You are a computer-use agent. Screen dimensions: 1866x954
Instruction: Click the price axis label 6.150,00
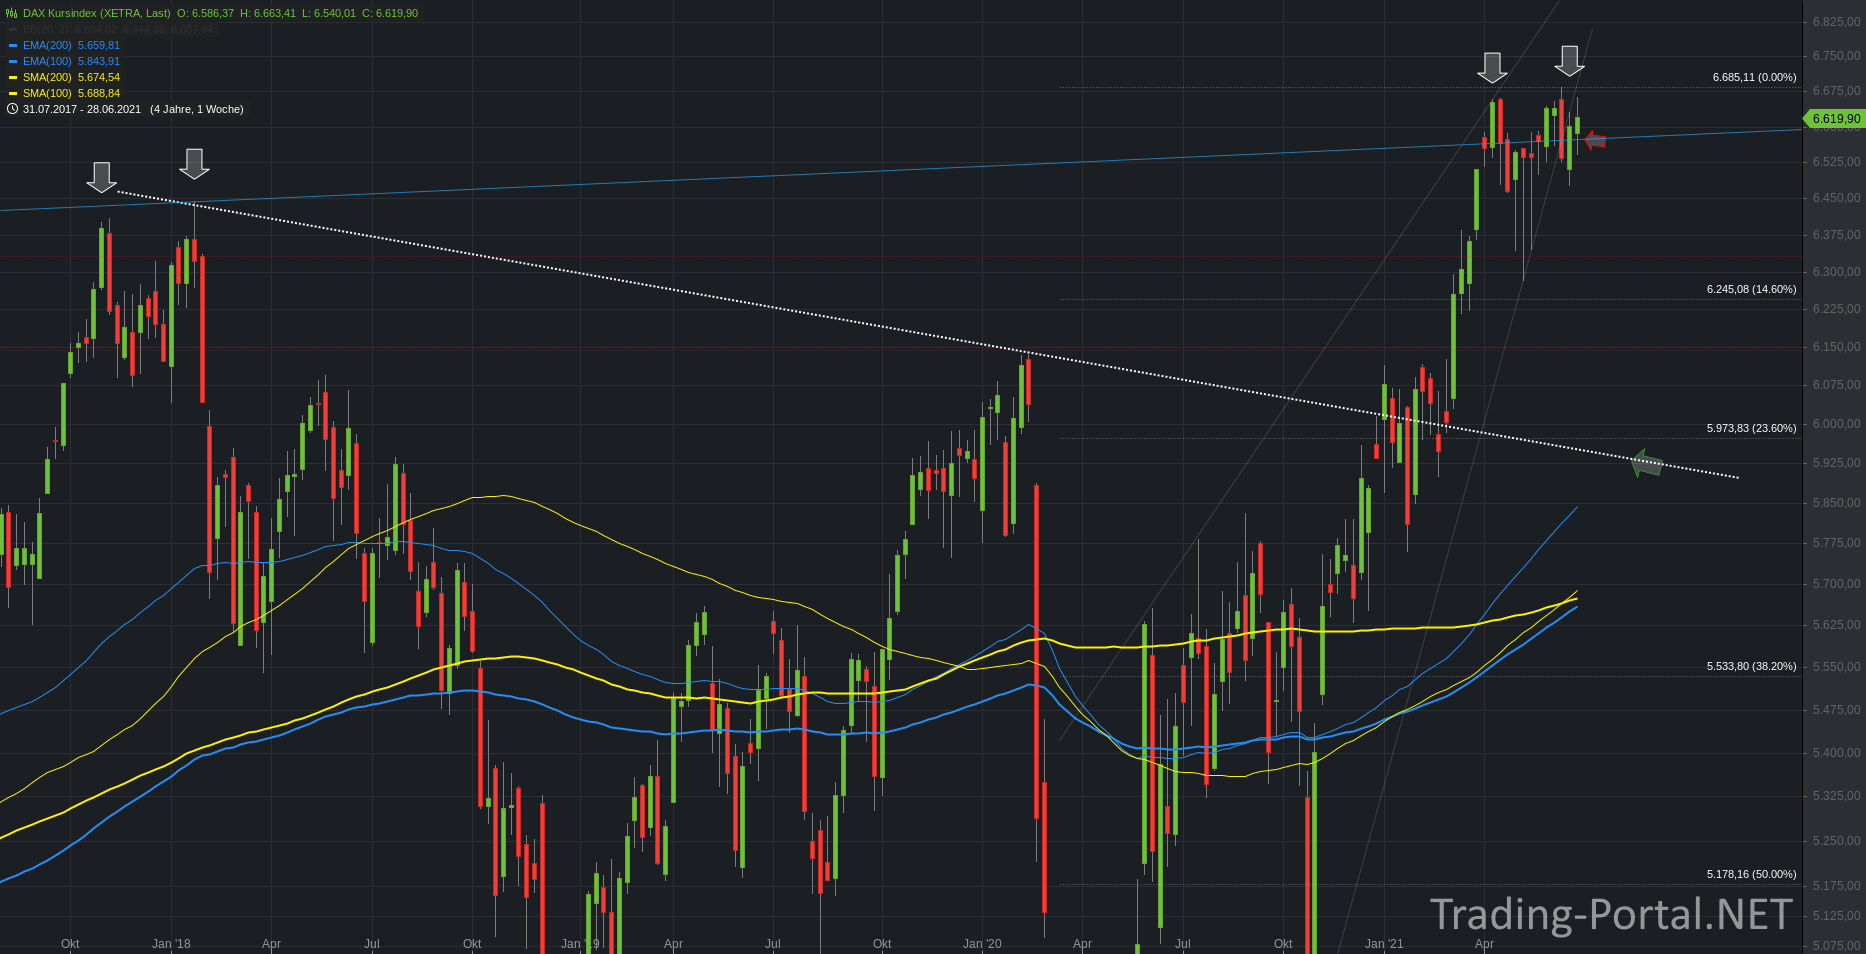pyautogui.click(x=1837, y=347)
